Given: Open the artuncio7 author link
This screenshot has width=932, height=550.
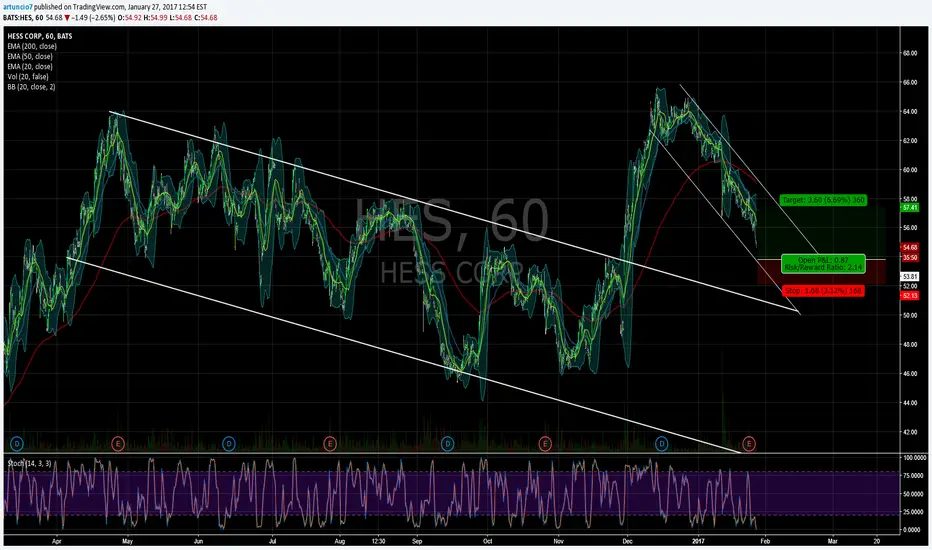Looking at the screenshot, I should click(x=17, y=7).
